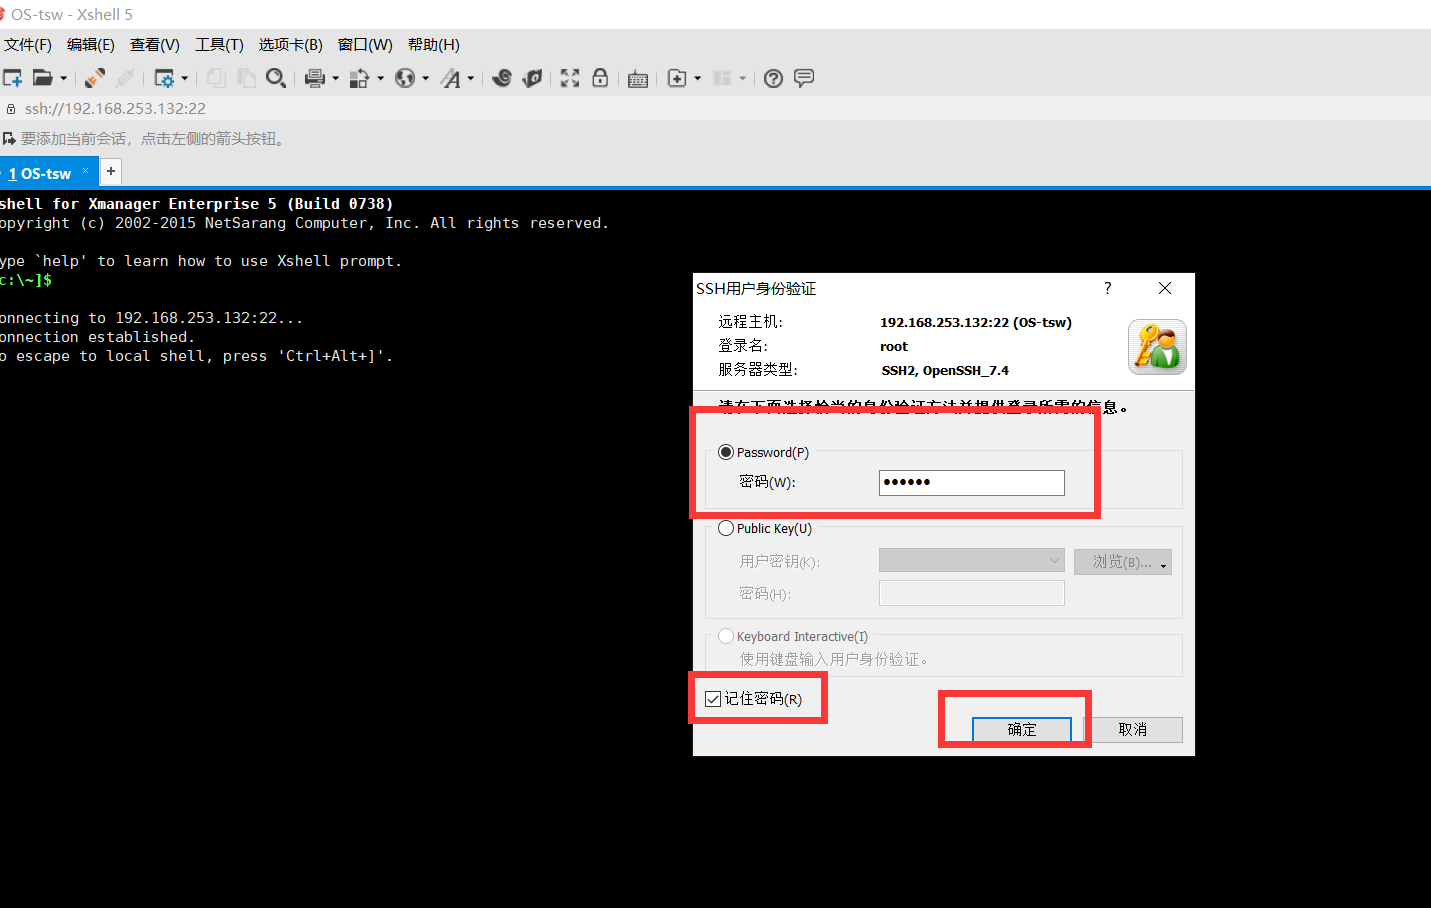
Task: Expand the properties gear dropdown arrow
Action: [x=185, y=78]
